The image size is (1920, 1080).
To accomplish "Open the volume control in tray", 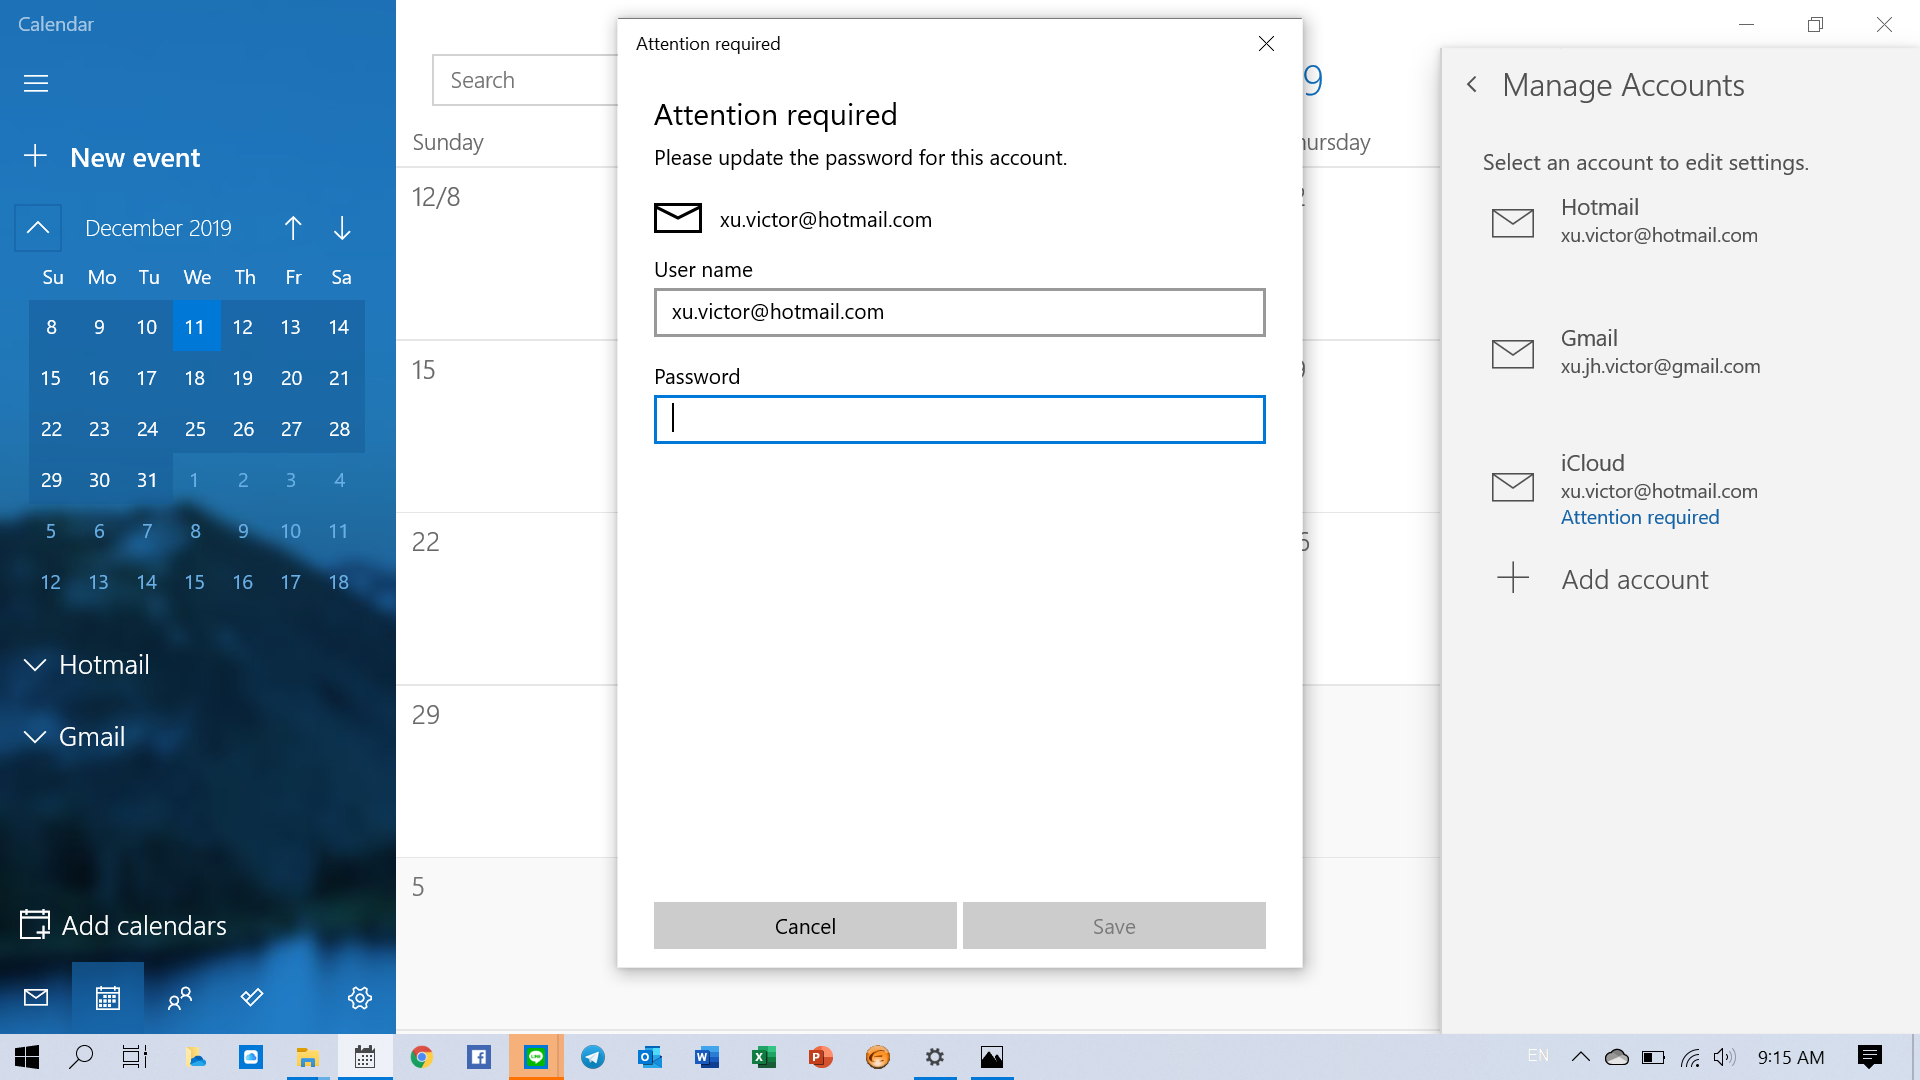I will click(x=1724, y=1057).
